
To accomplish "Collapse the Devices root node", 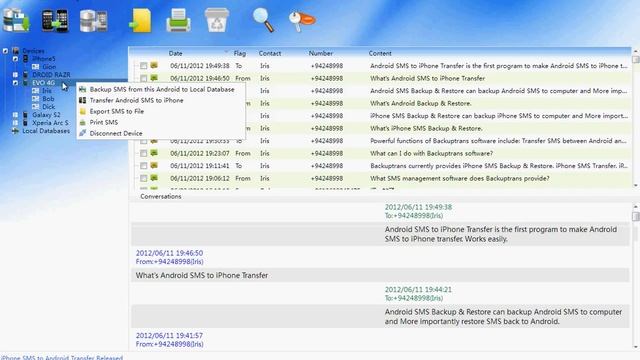I will (x=5, y=51).
